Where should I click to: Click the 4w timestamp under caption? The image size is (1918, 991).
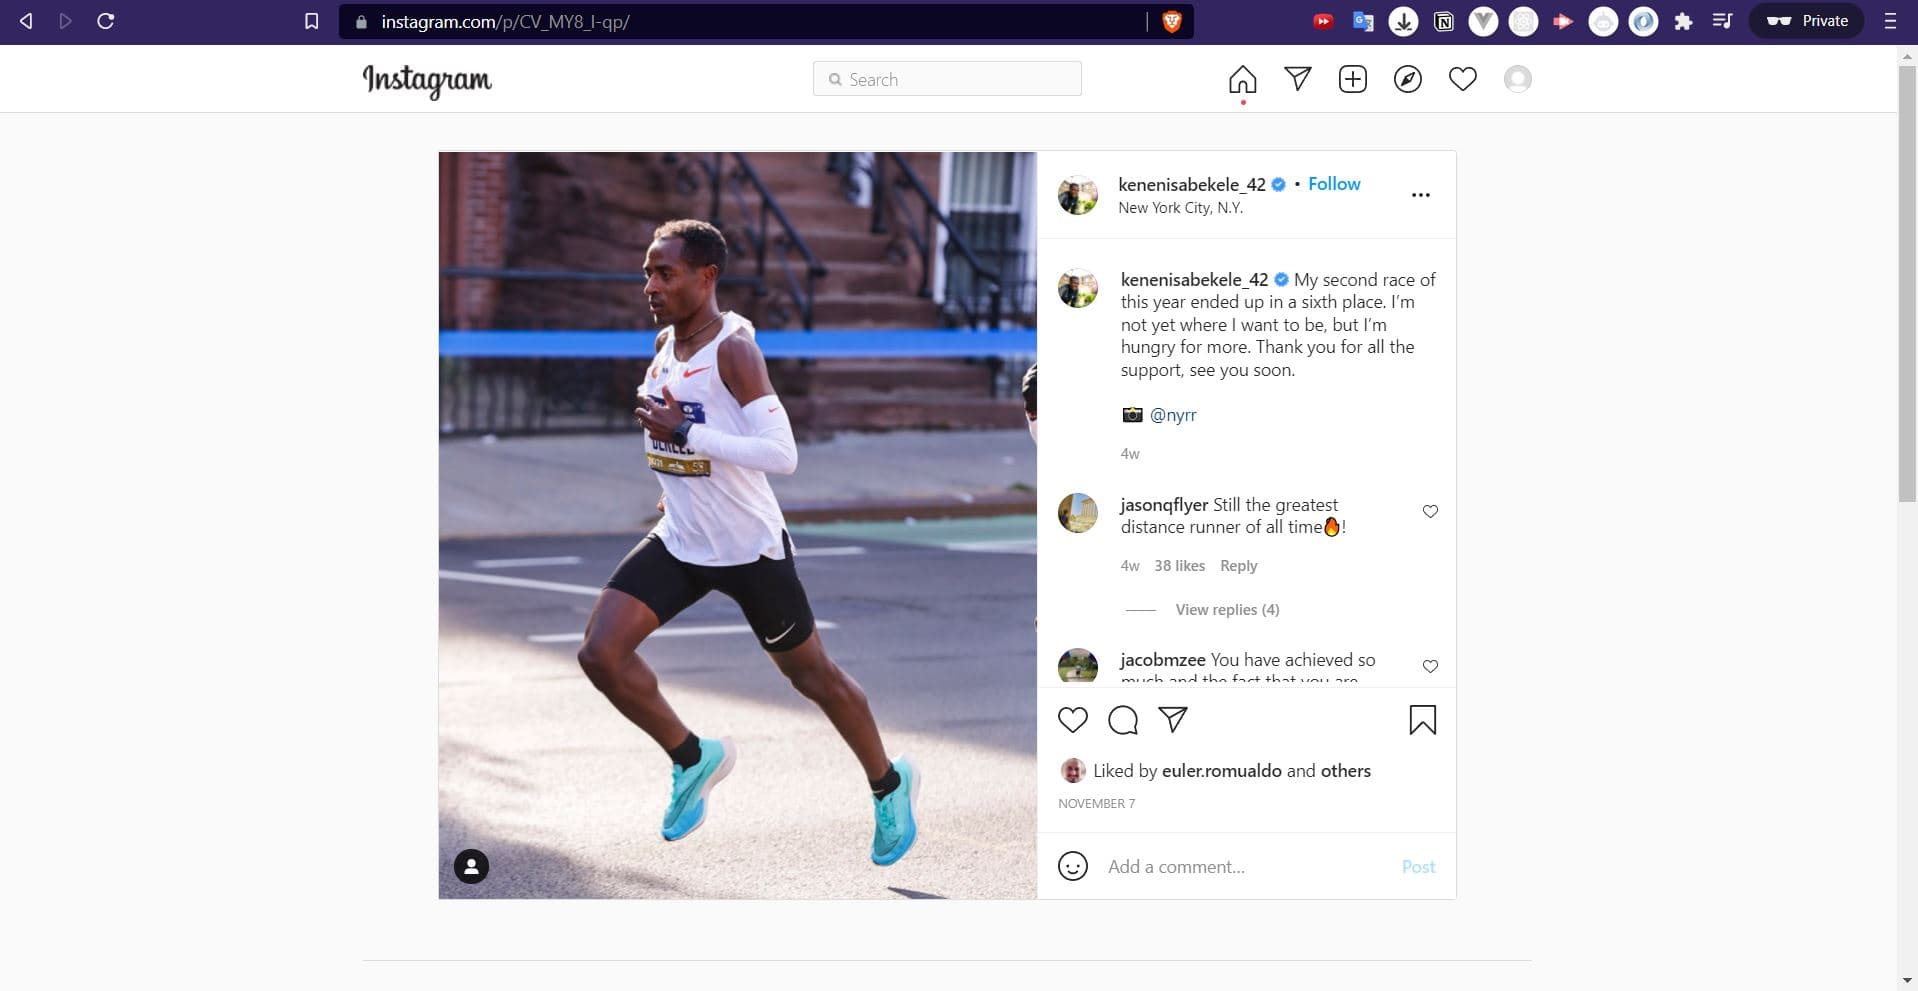[x=1130, y=454]
